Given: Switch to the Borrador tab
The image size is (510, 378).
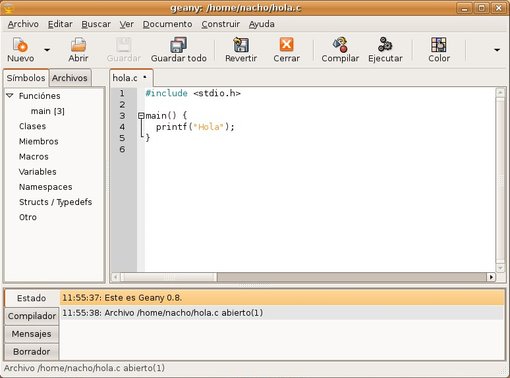Looking at the screenshot, I should (x=32, y=352).
